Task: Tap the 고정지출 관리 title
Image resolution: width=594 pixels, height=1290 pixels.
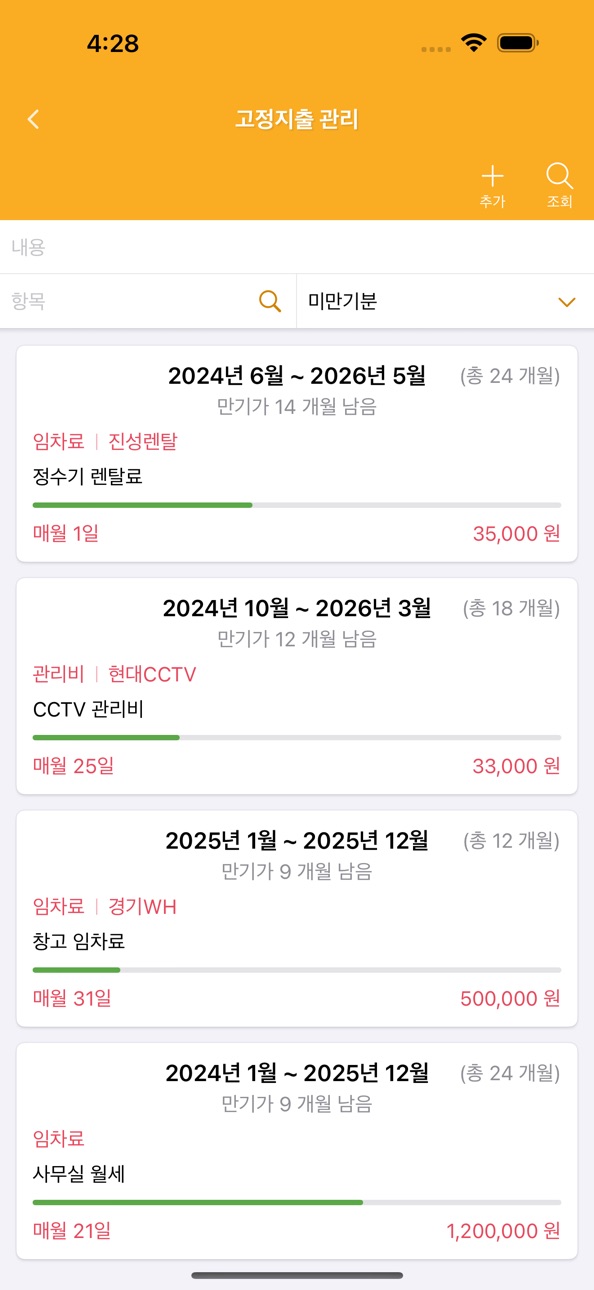Action: [297, 120]
